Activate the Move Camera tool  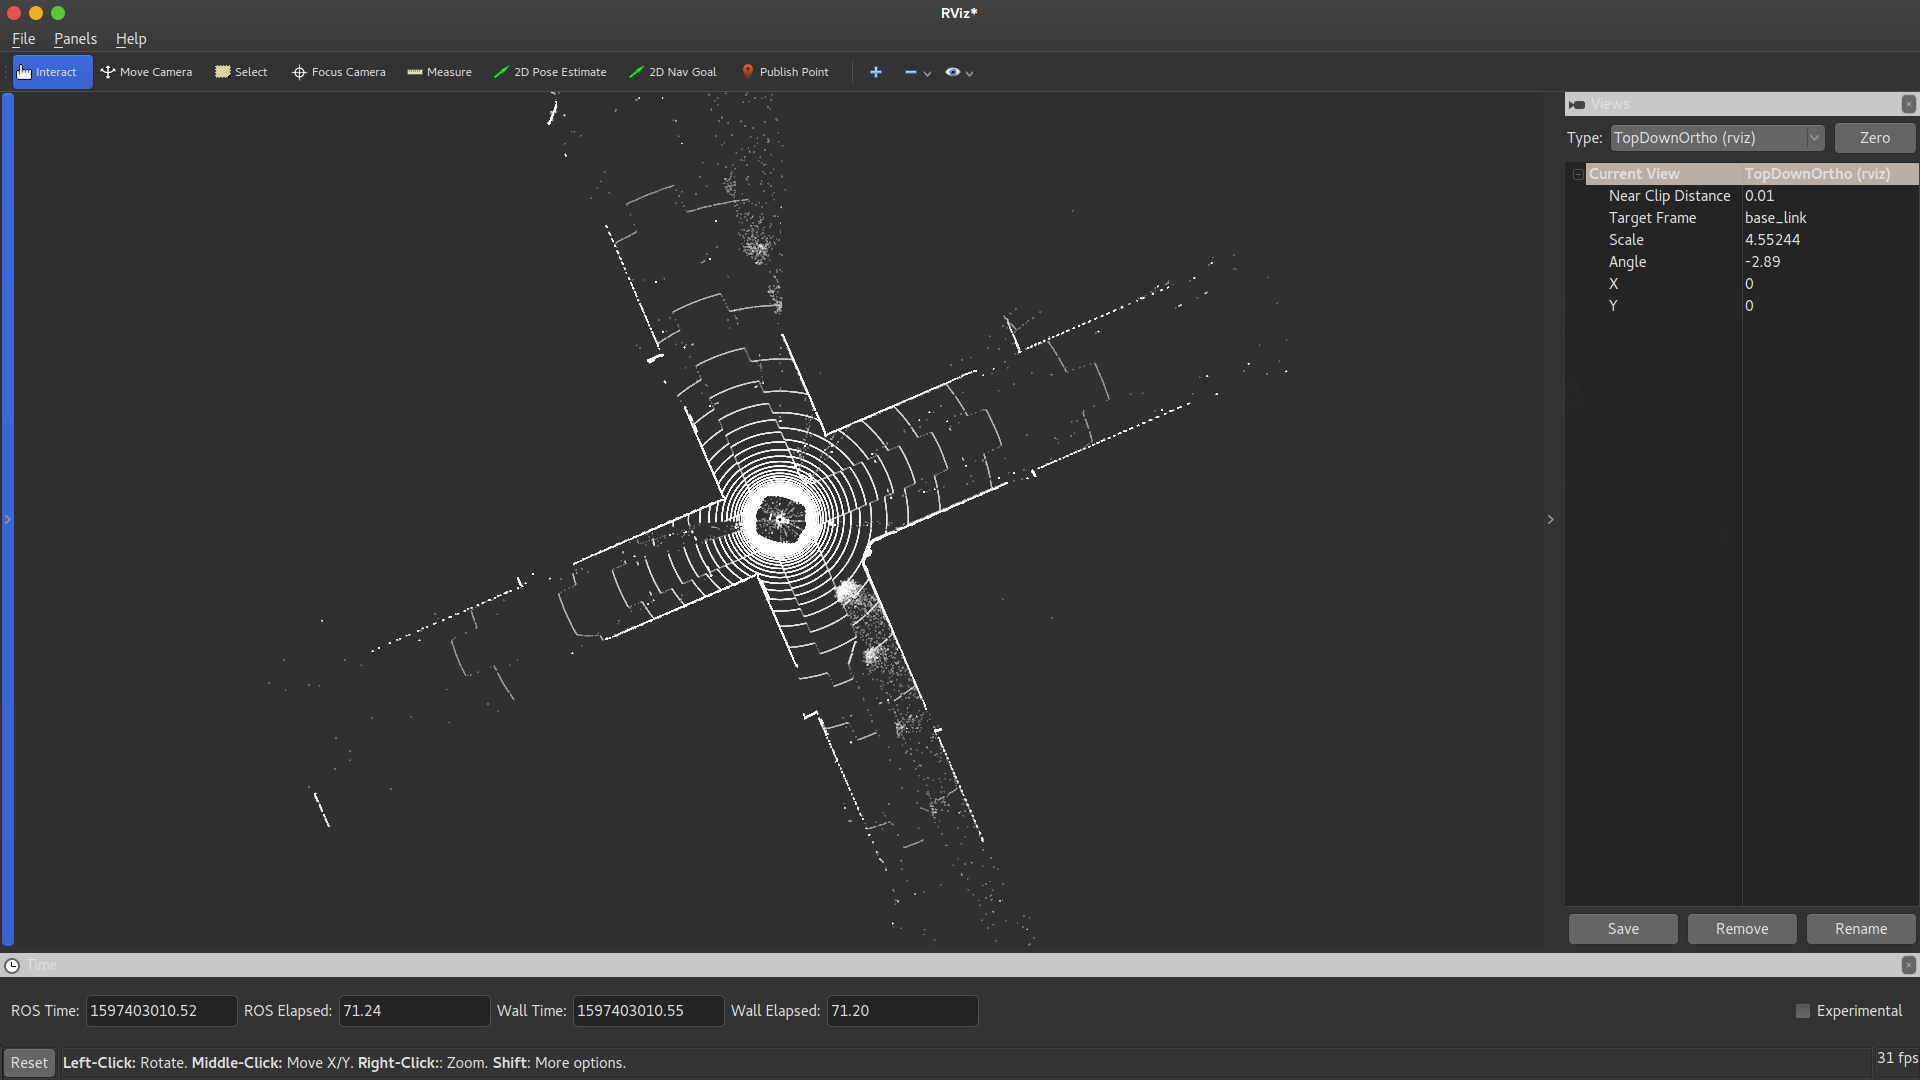146,71
